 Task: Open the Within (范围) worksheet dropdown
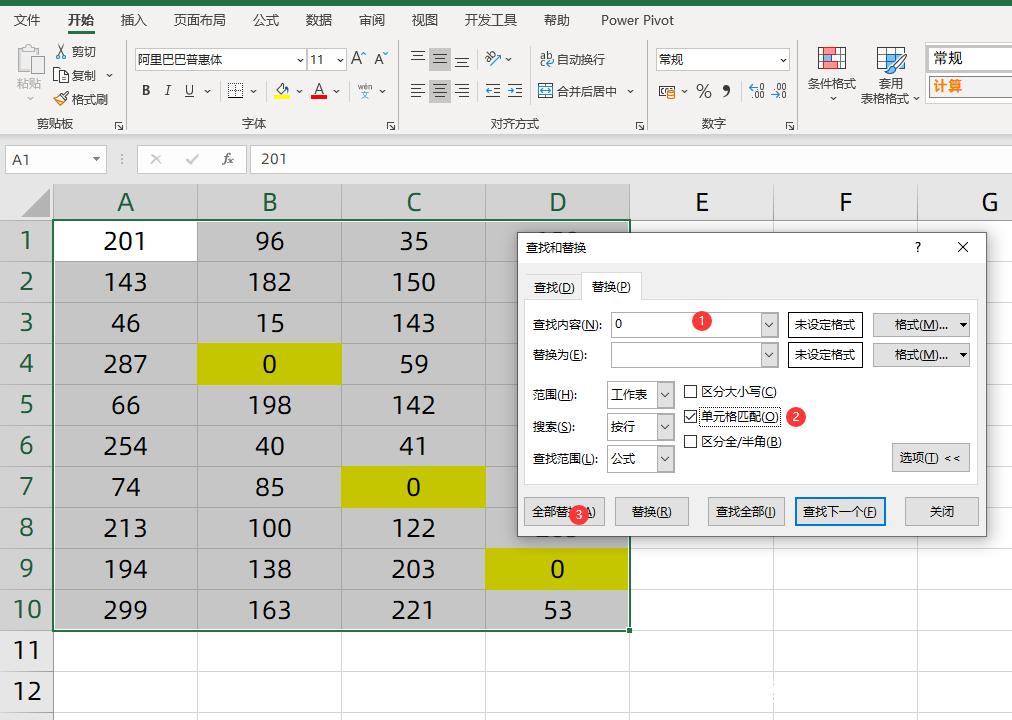665,395
